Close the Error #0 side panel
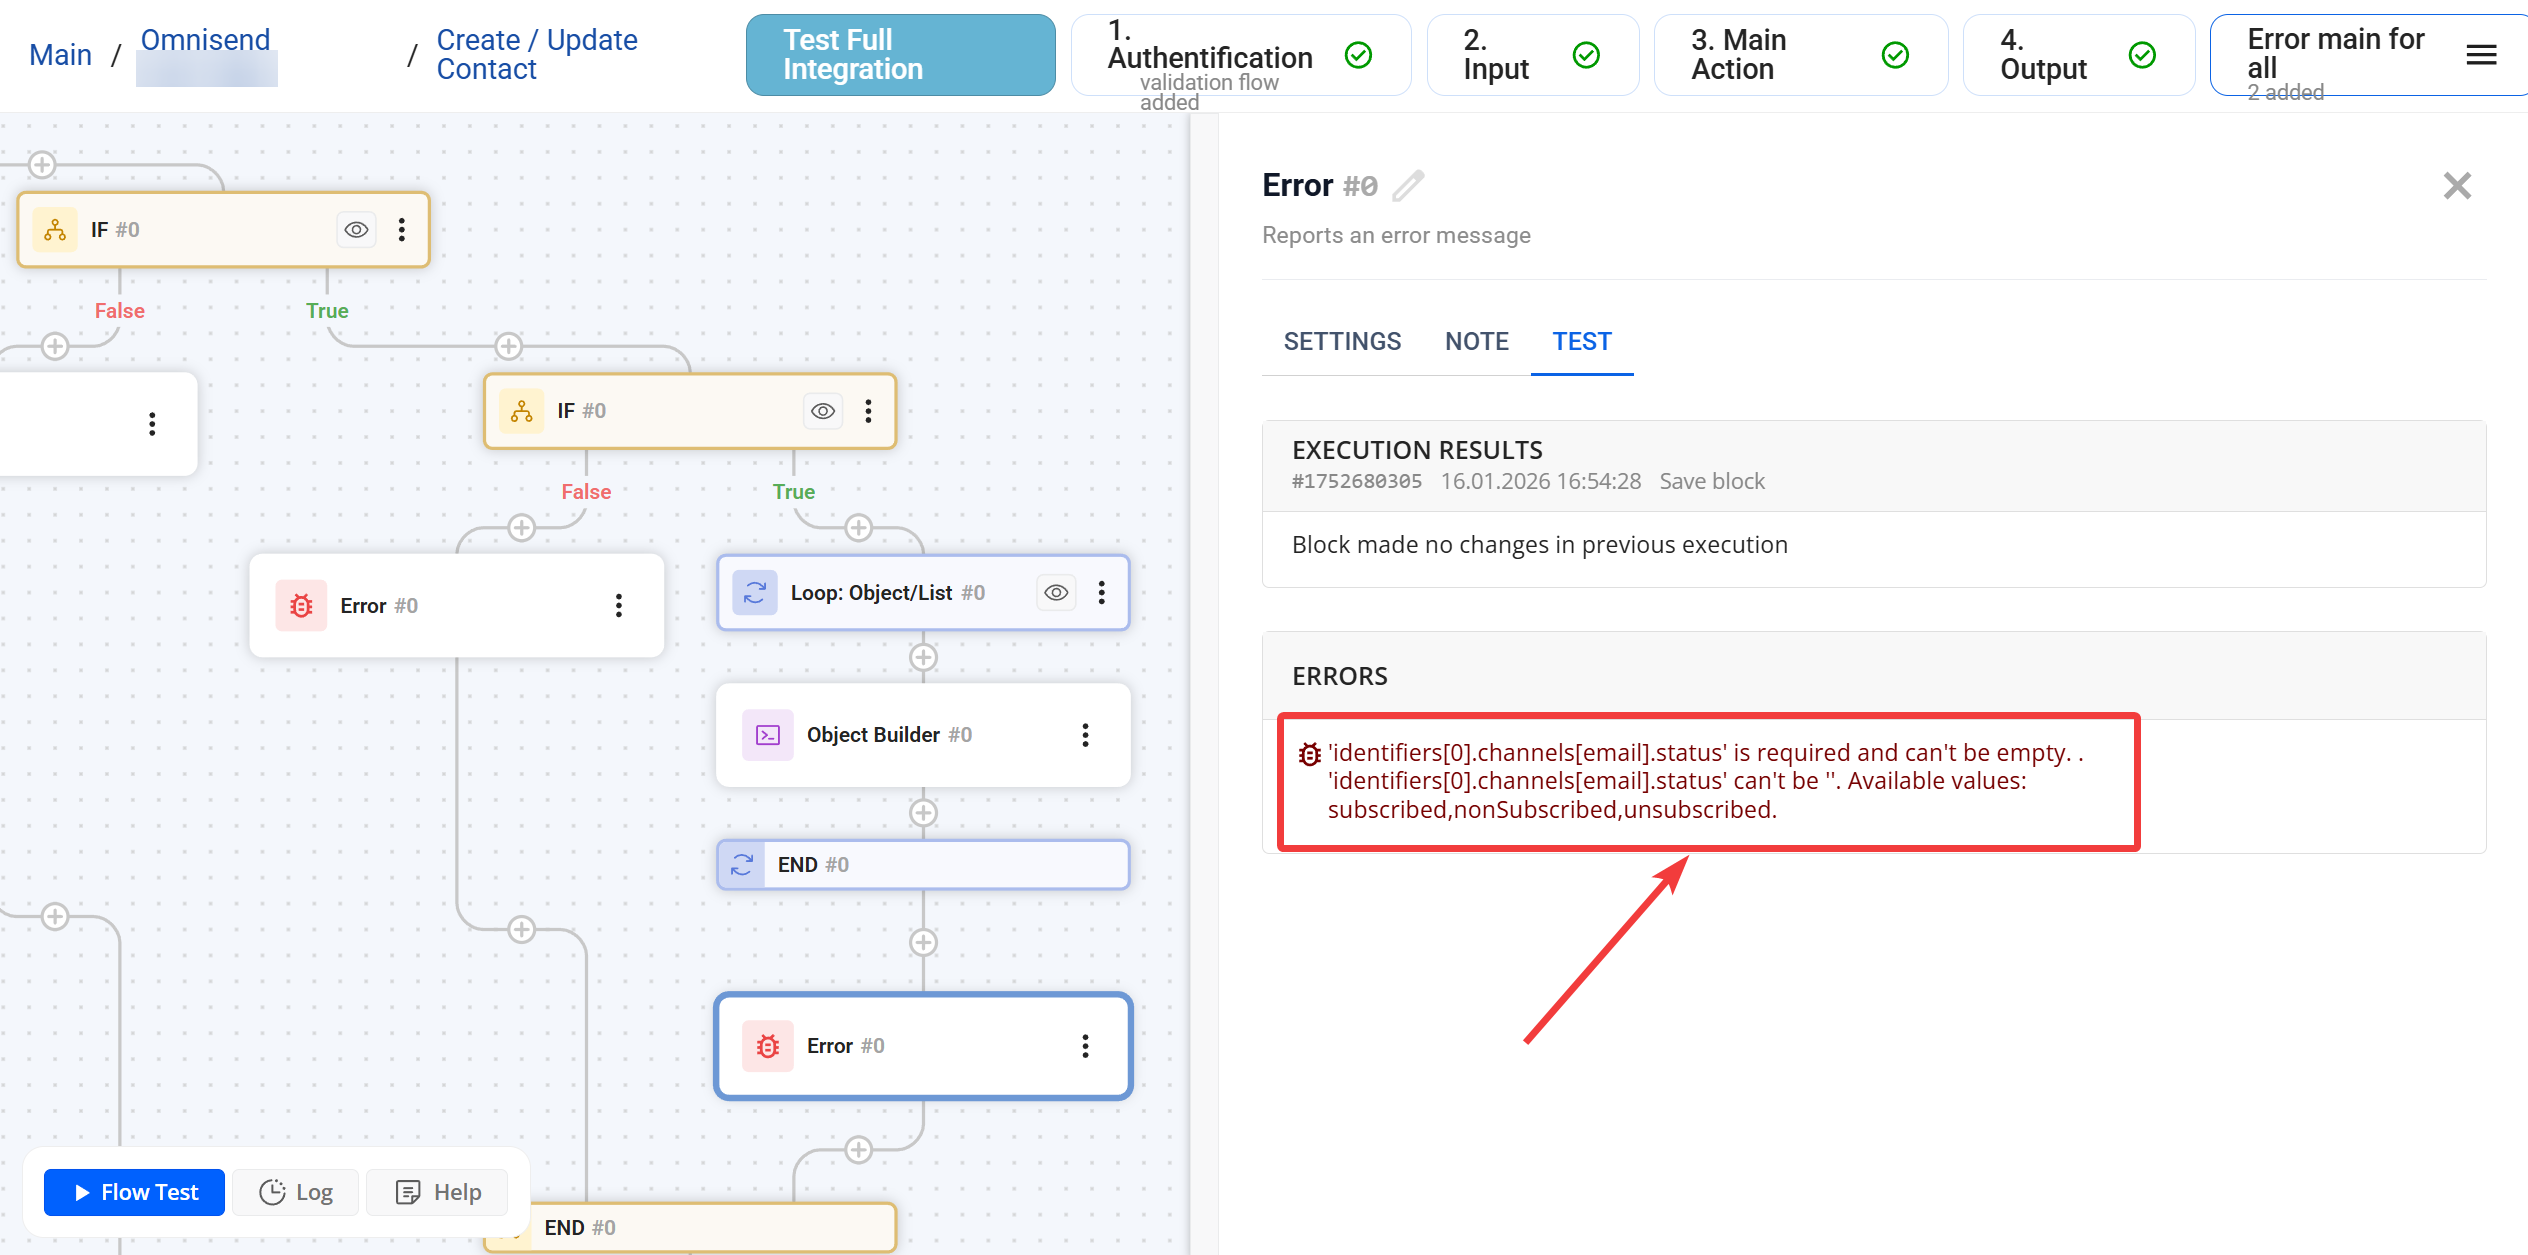 pos(2457,186)
